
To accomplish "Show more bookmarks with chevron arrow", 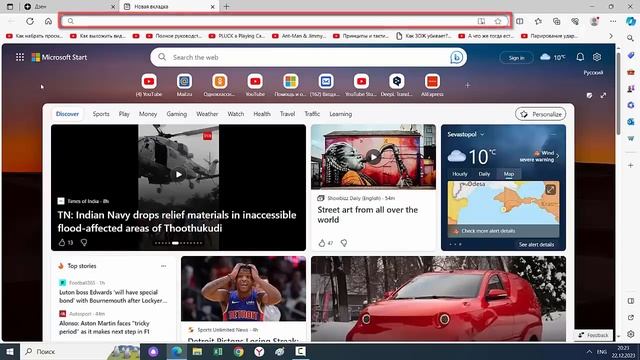I will (x=611, y=36).
